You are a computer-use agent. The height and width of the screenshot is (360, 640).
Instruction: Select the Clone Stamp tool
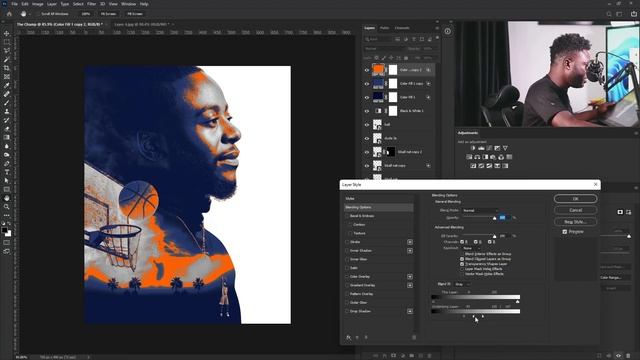point(7,111)
